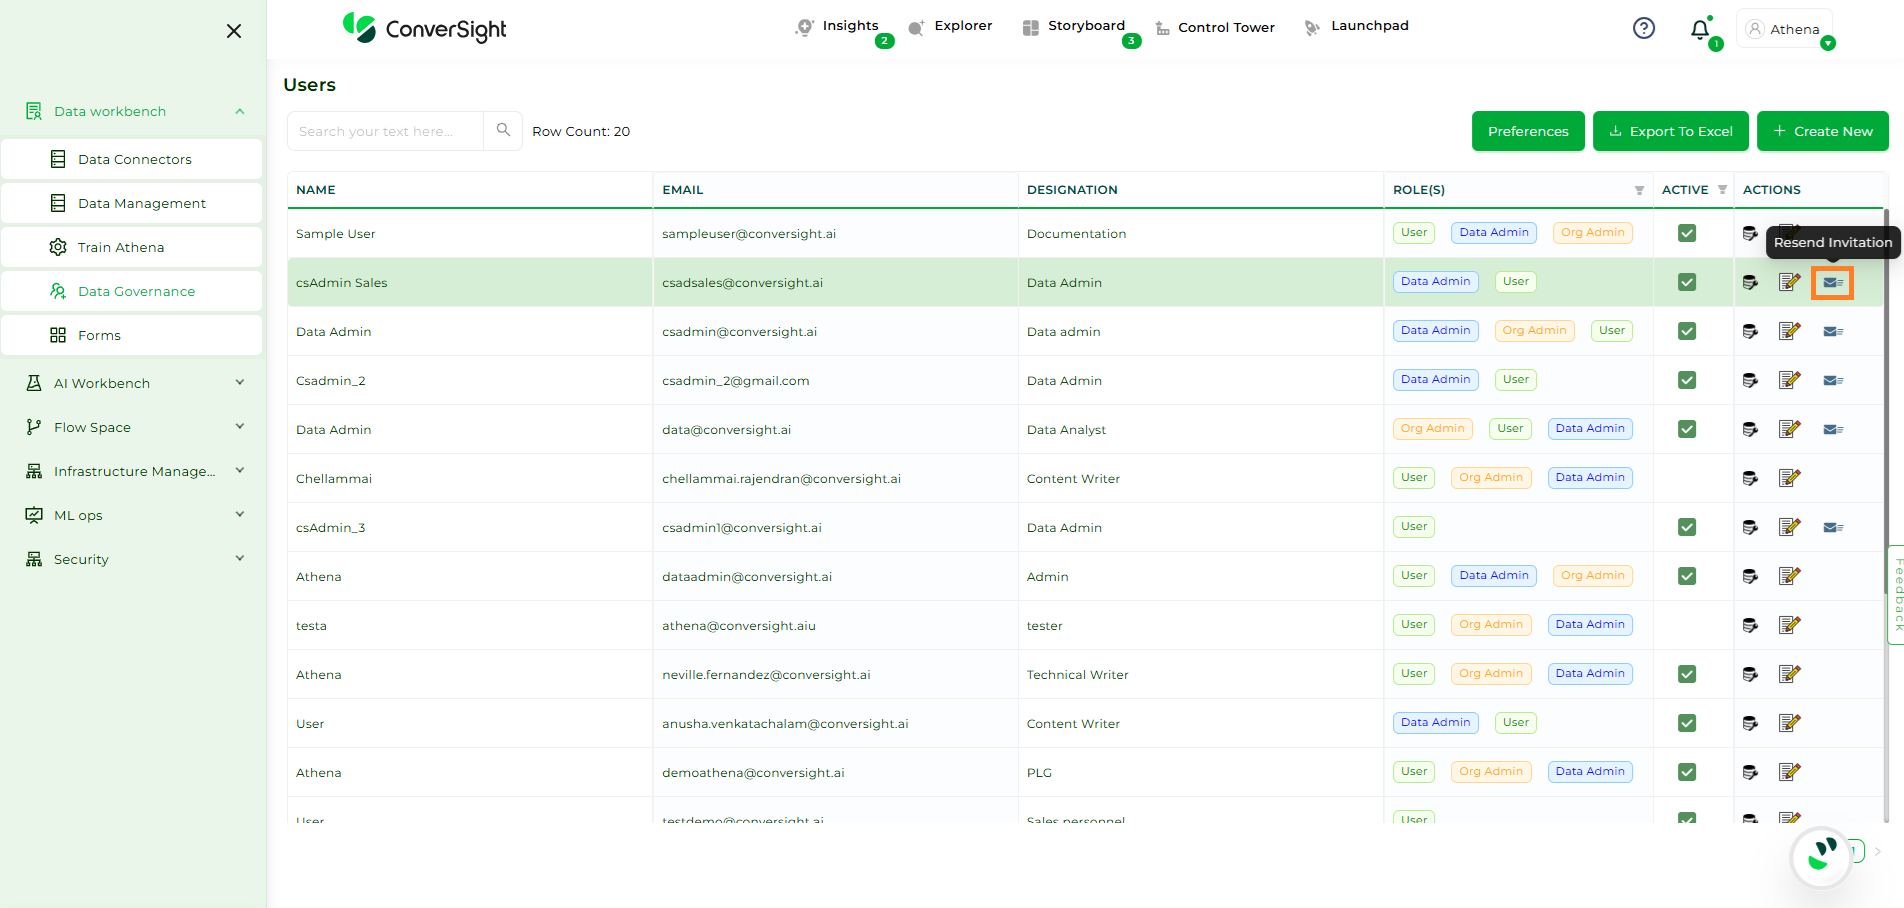Click the Create New button

tap(1822, 131)
